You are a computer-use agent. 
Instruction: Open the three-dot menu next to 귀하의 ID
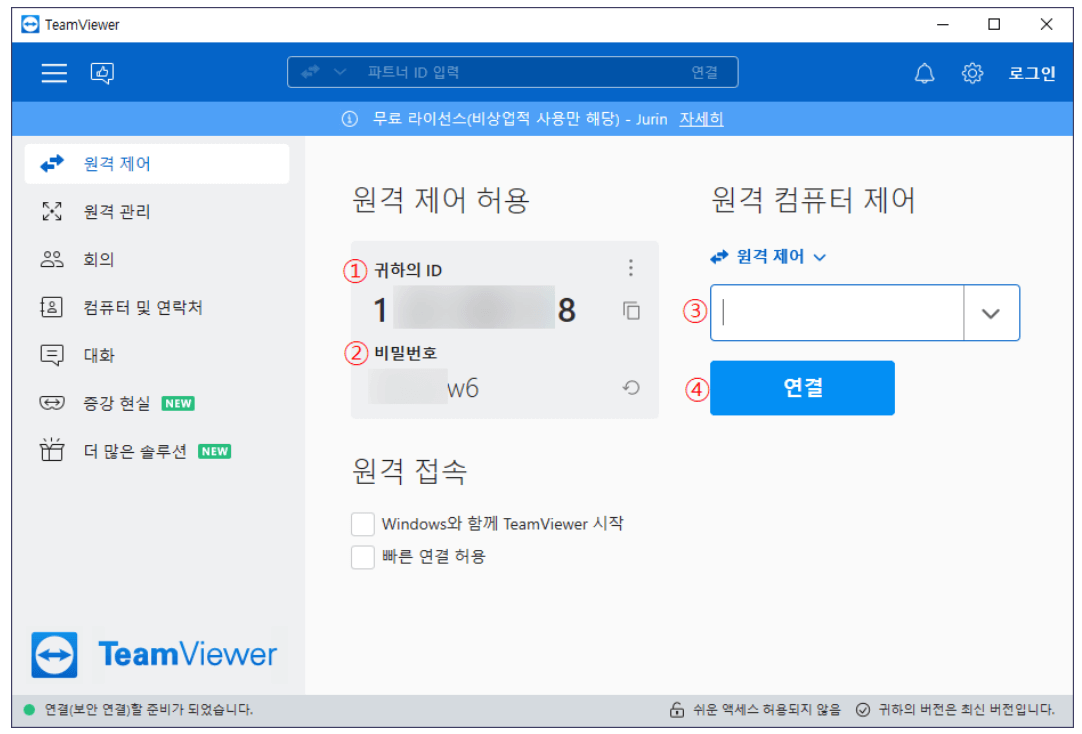631,267
